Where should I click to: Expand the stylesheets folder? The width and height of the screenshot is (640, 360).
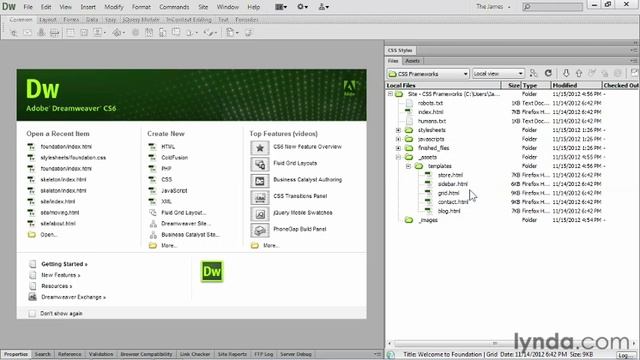point(398,130)
